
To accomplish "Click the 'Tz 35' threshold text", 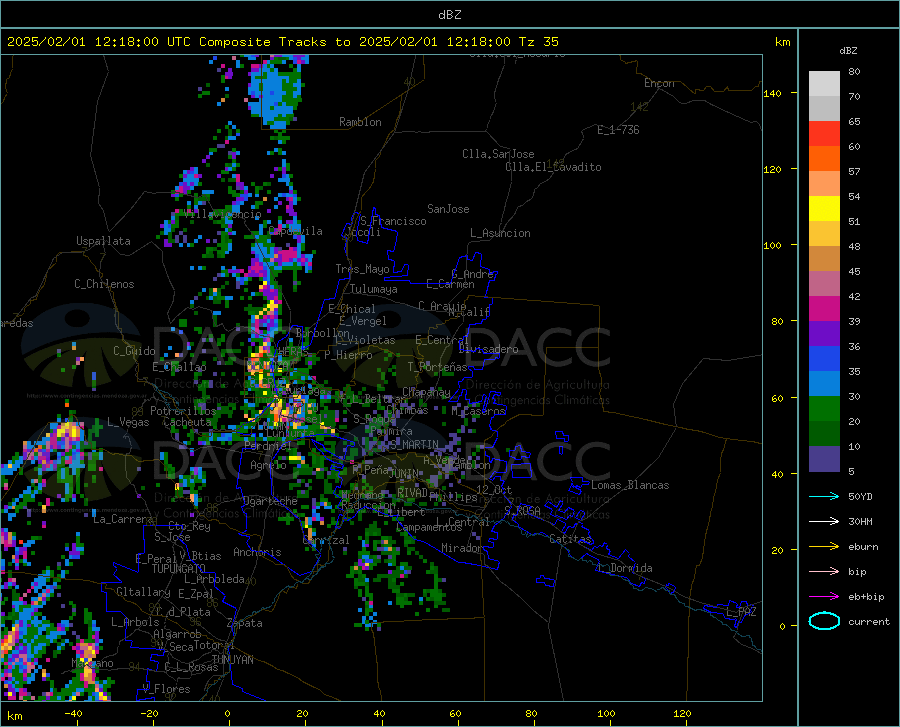I will tap(538, 42).
